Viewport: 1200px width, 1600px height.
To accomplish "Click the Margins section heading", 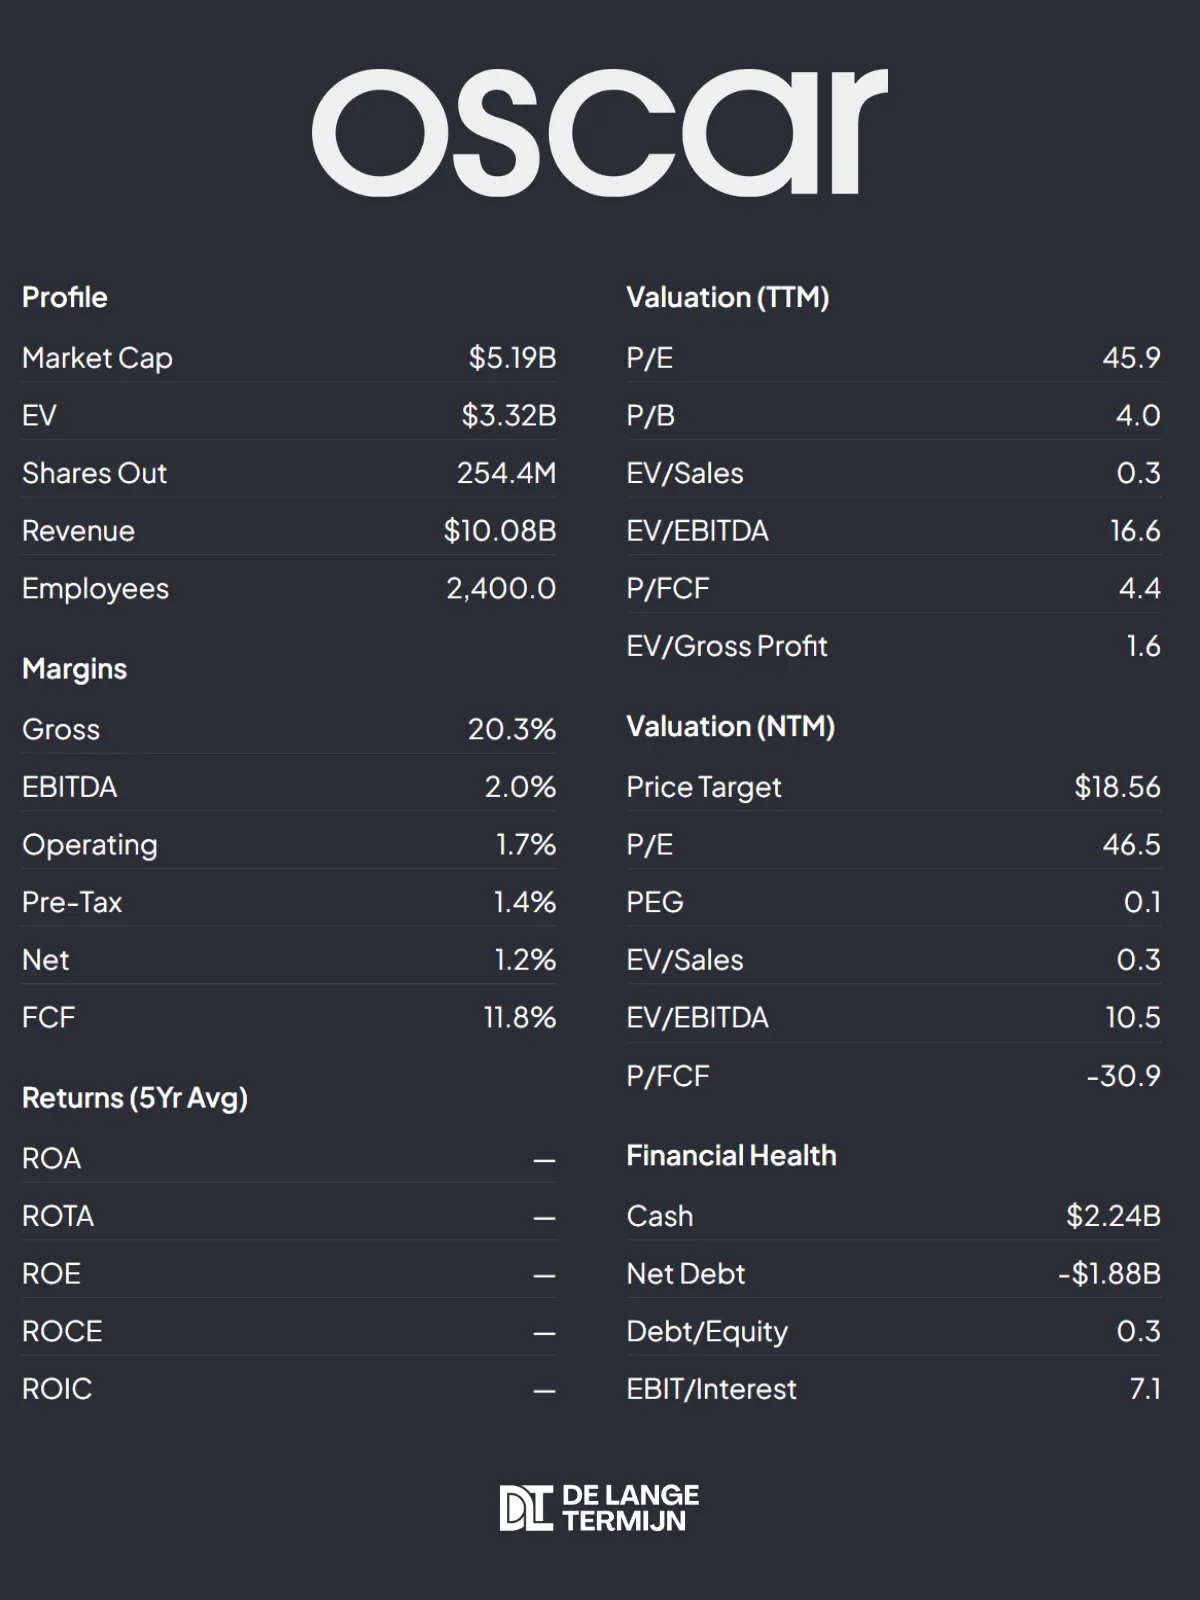I will [x=75, y=669].
